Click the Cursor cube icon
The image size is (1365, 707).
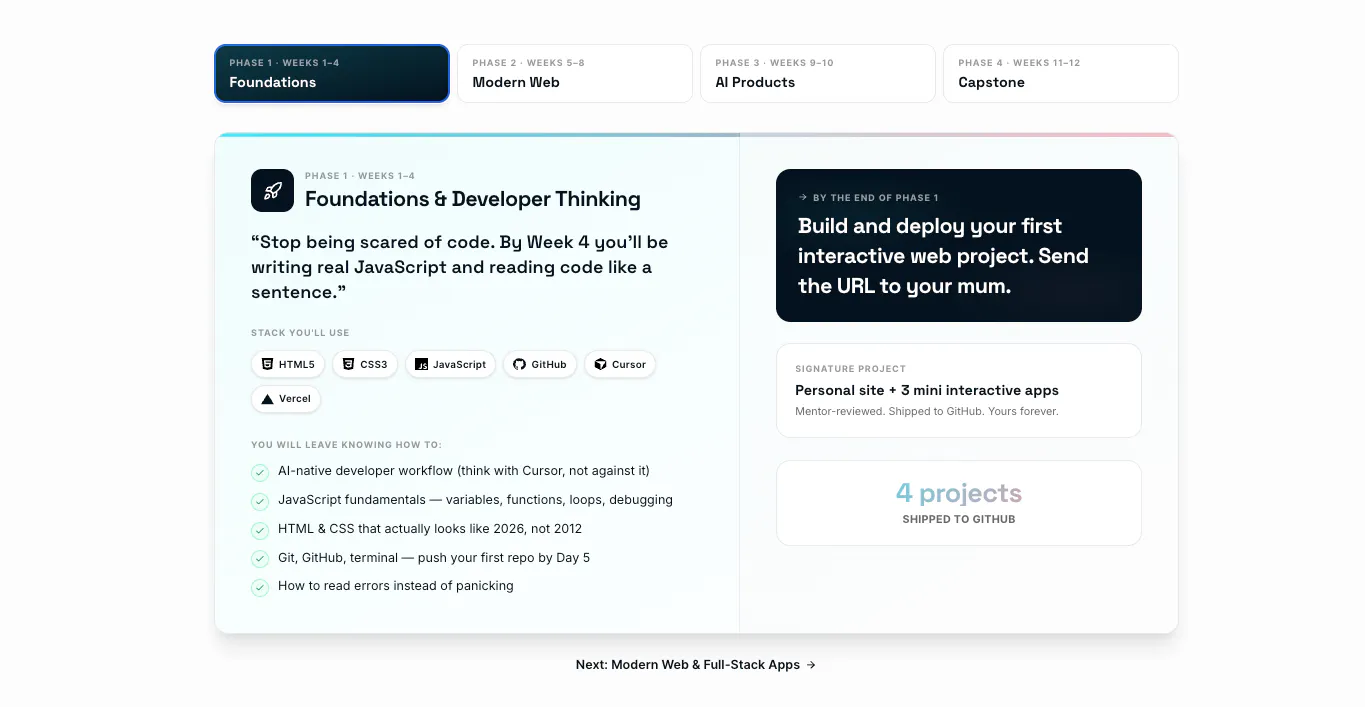(x=600, y=364)
